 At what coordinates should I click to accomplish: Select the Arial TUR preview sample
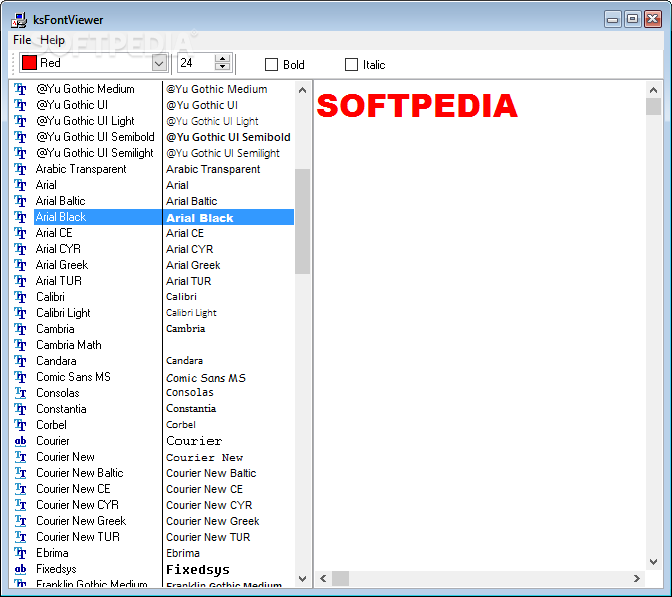189,281
